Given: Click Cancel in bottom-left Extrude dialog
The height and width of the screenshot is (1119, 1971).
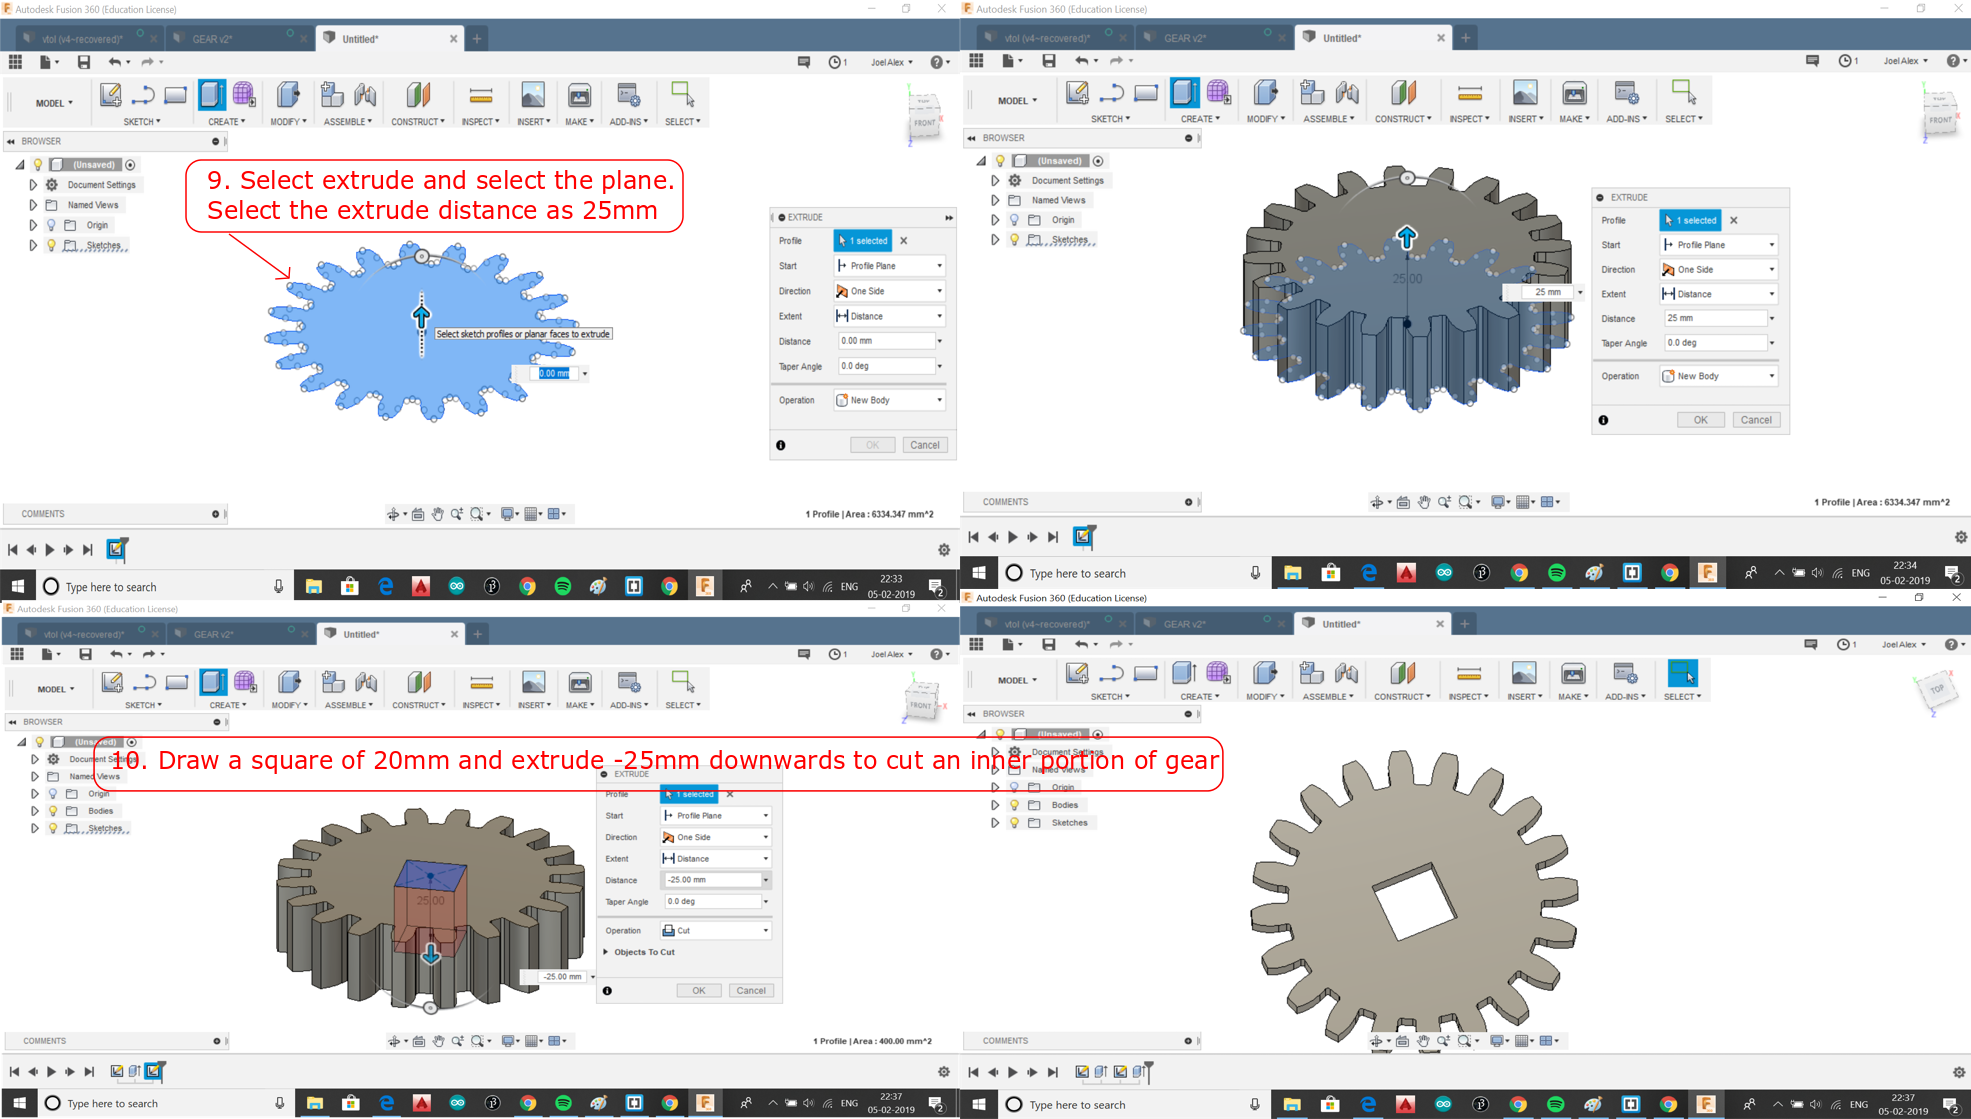Looking at the screenshot, I should [x=750, y=991].
